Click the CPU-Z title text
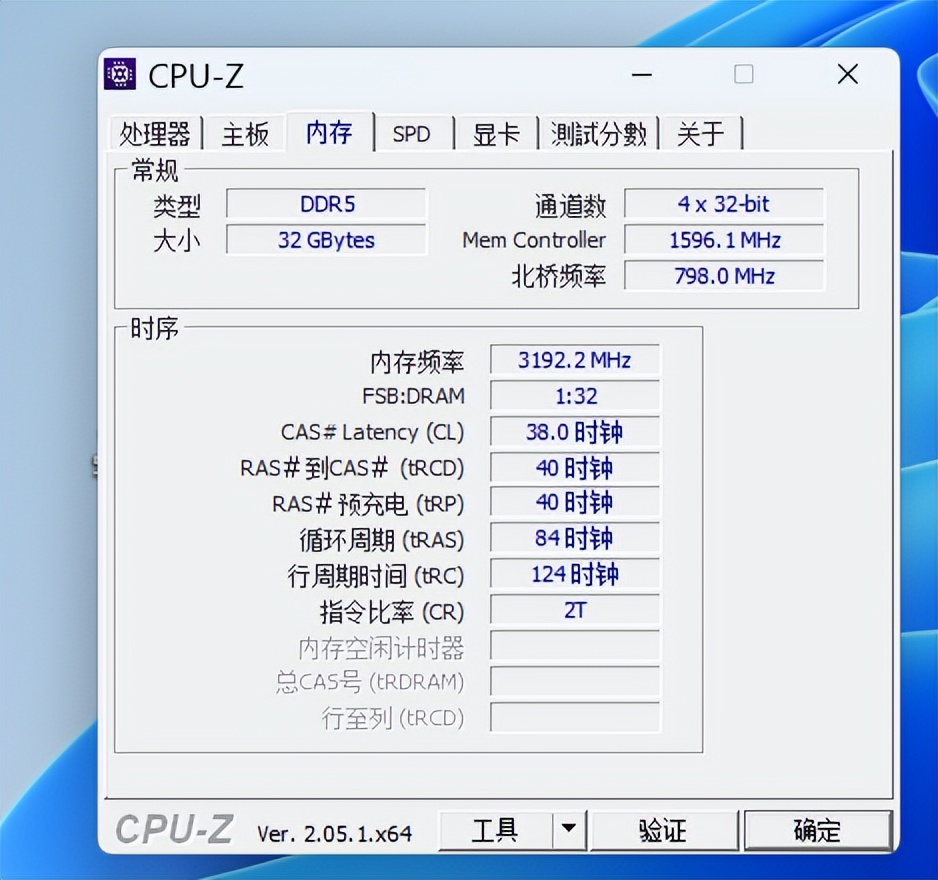Viewport: 938px width, 880px height. (196, 76)
